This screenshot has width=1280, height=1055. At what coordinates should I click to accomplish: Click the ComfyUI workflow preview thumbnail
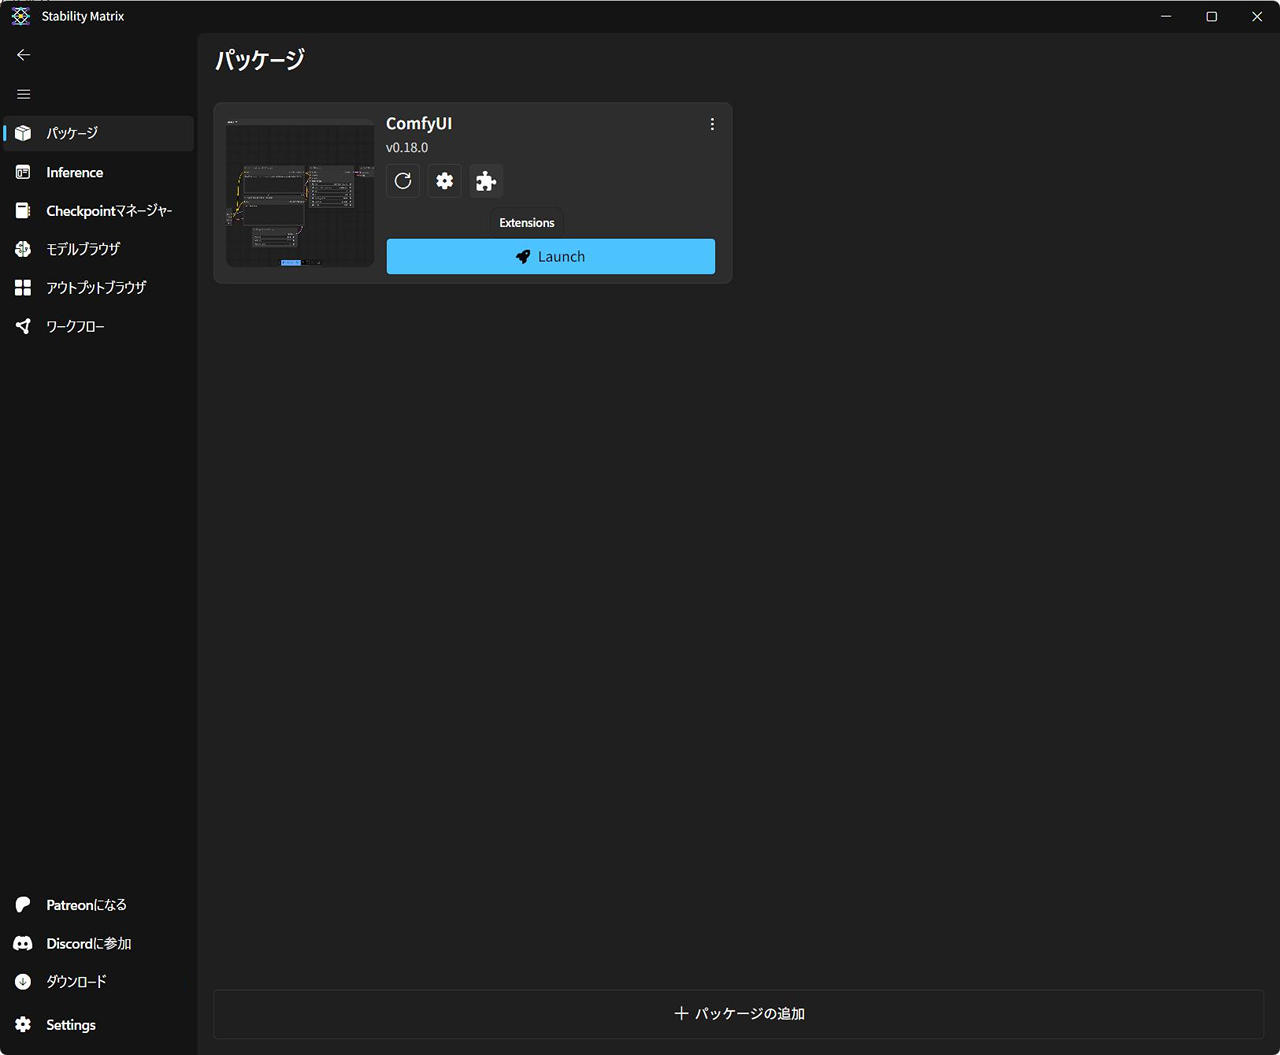pos(300,193)
